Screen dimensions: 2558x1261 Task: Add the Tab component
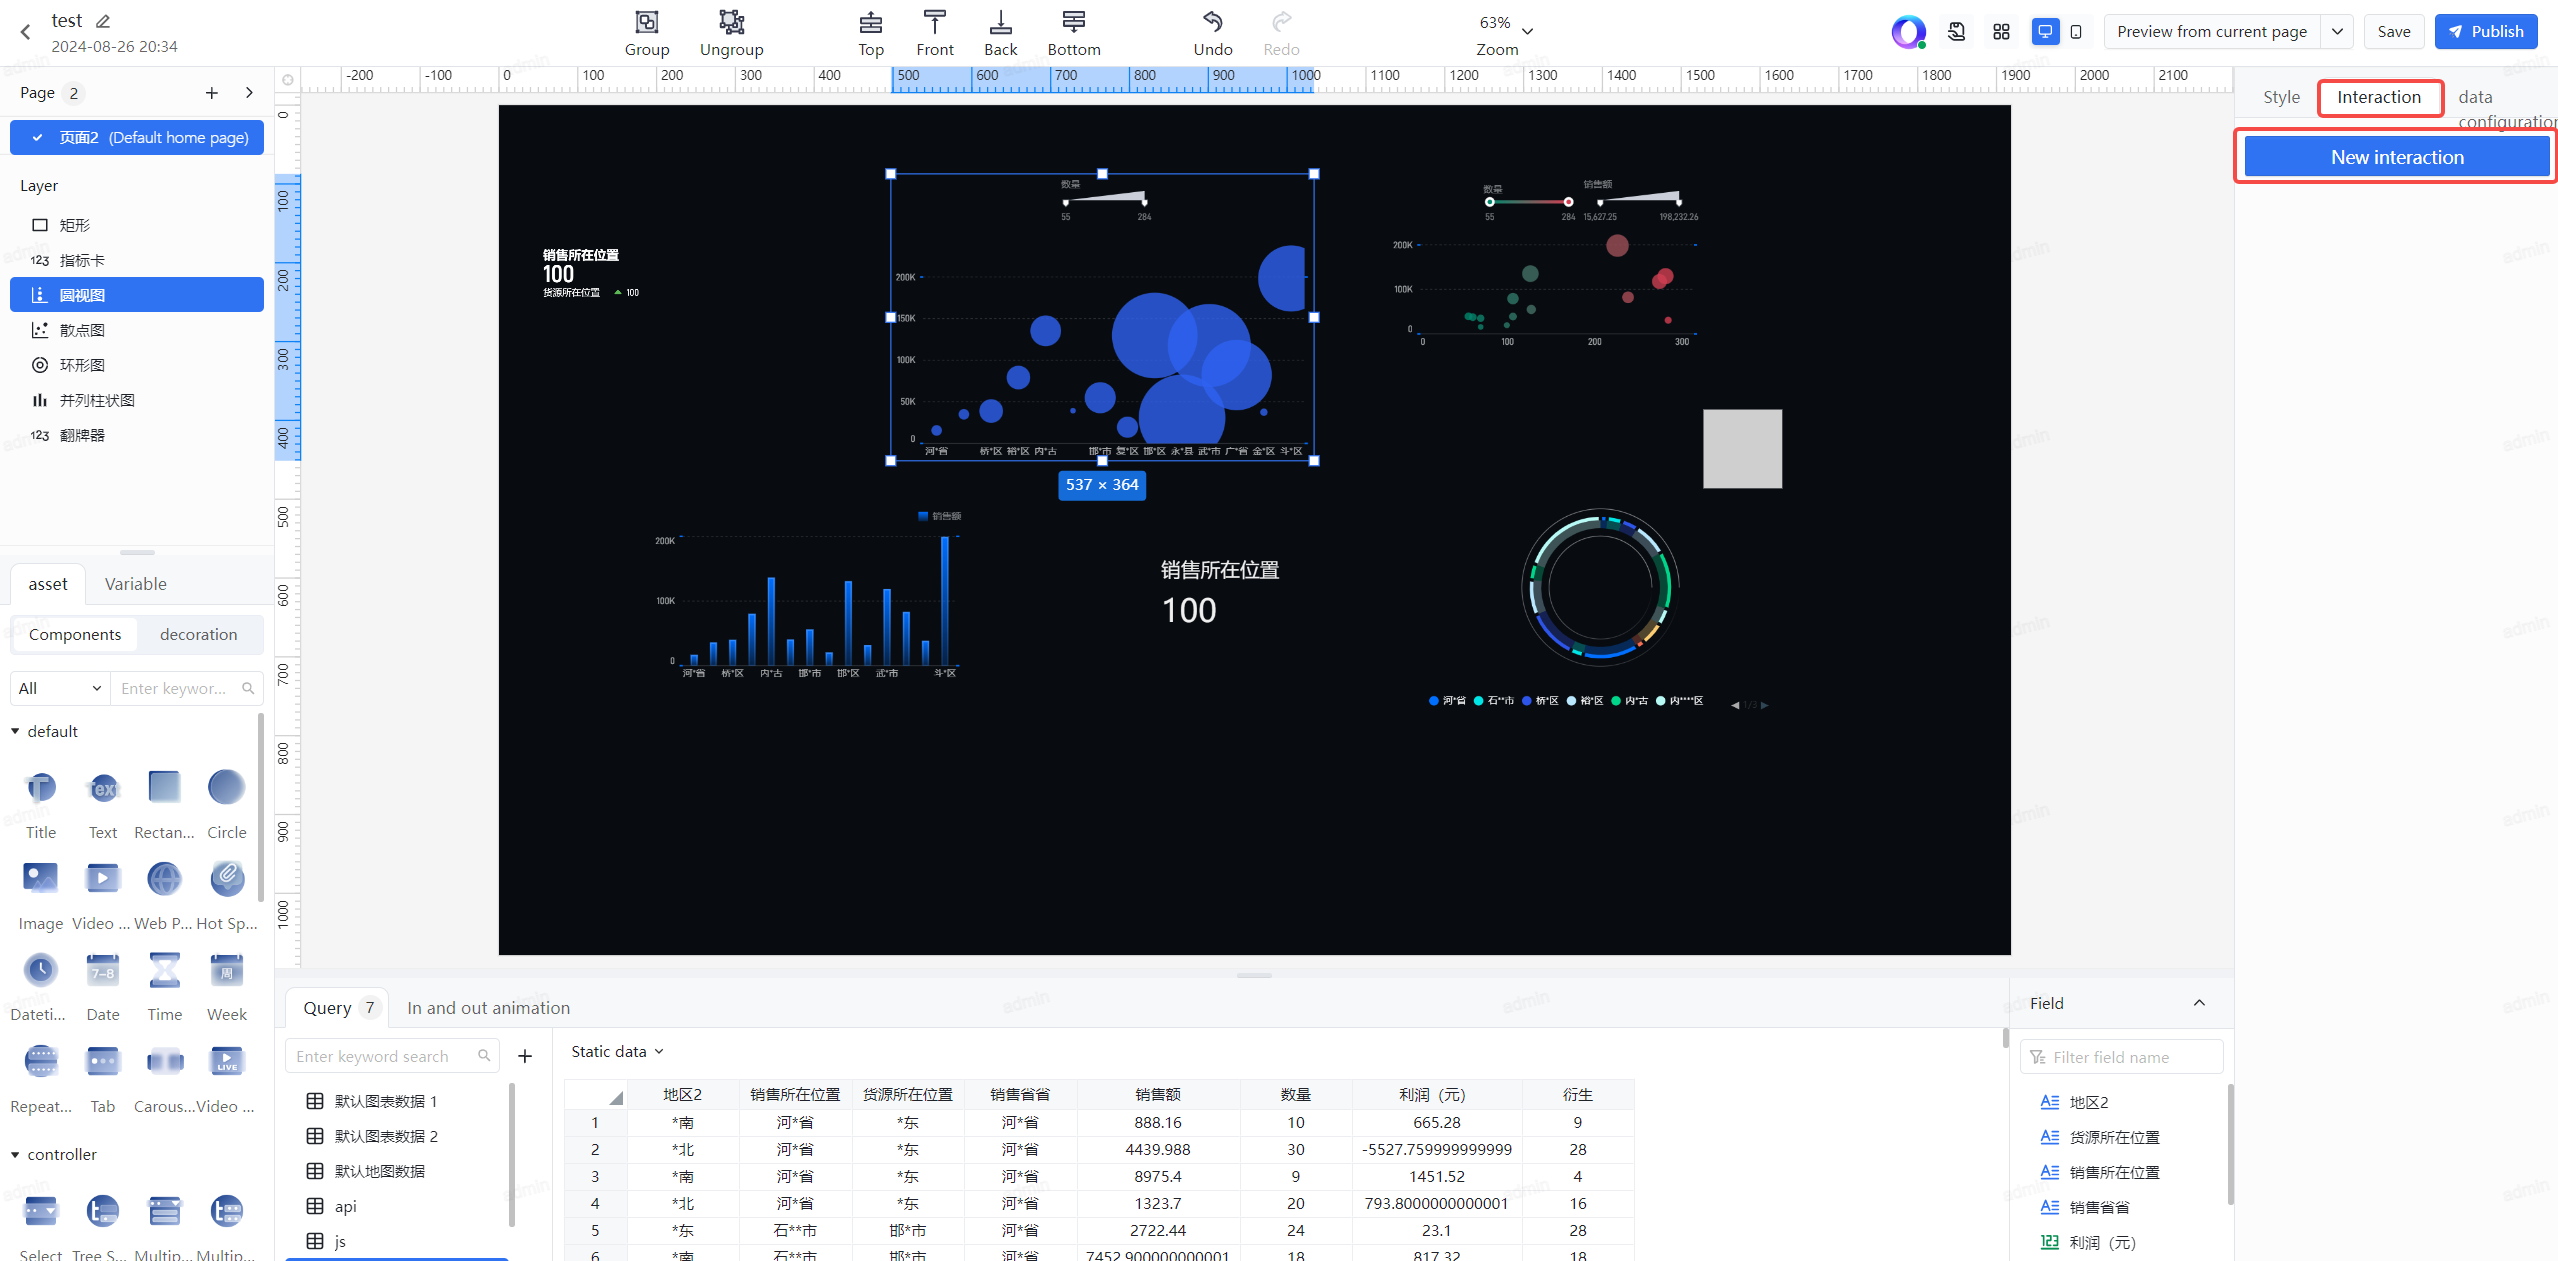tap(103, 1077)
